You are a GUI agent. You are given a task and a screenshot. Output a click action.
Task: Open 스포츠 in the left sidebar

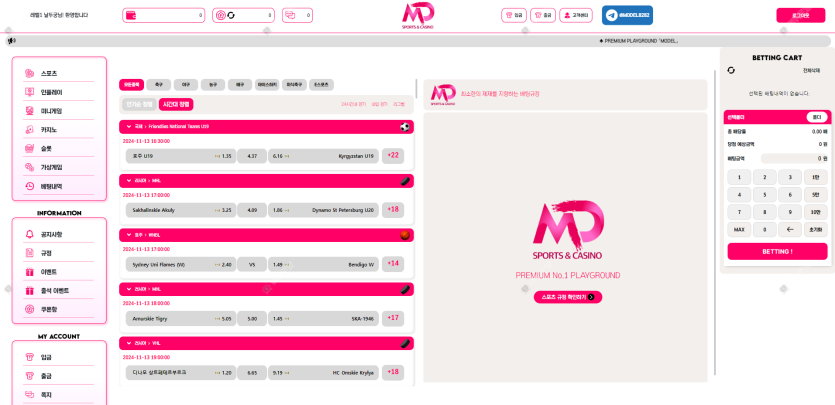pyautogui.click(x=59, y=73)
